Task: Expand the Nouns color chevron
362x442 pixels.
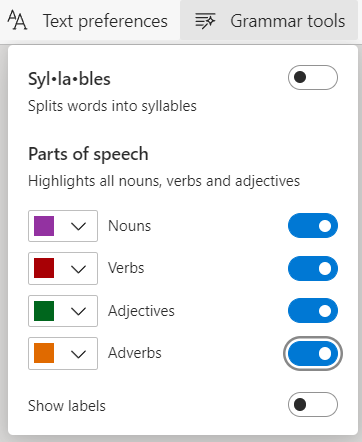Action: [x=79, y=226]
